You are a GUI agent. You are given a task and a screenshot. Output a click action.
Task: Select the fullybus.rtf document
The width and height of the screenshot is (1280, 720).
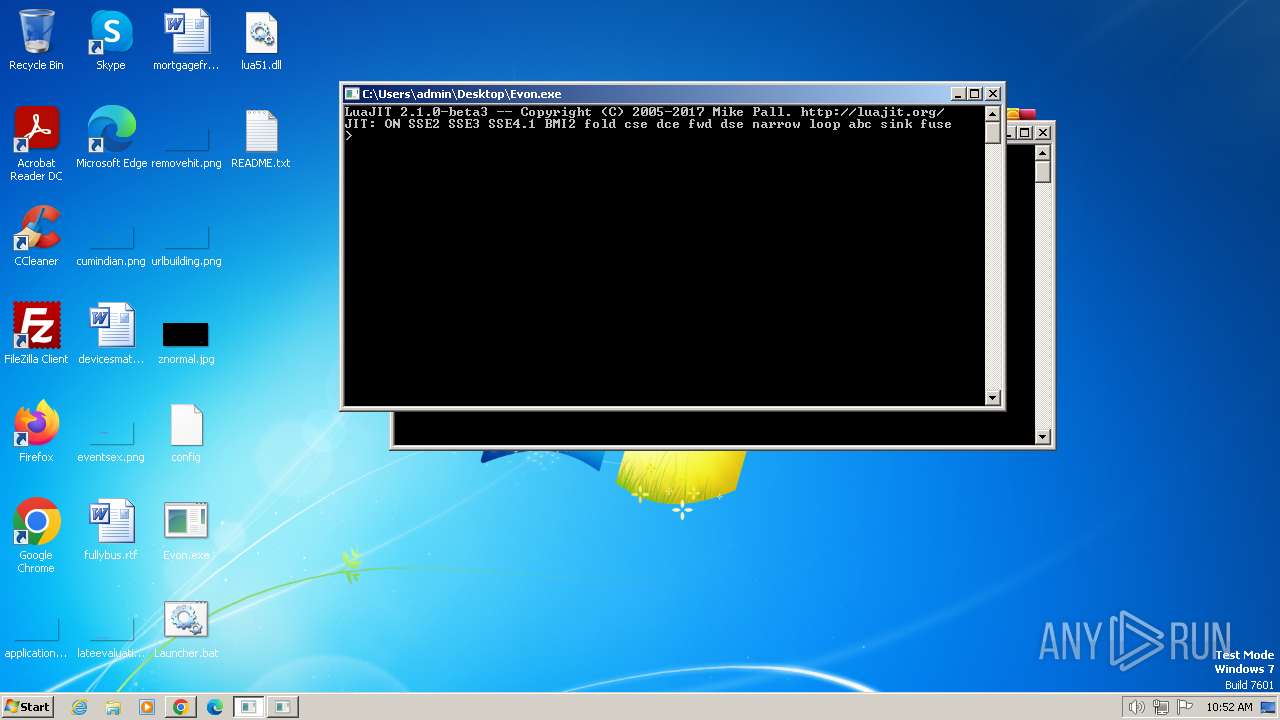coord(111,530)
